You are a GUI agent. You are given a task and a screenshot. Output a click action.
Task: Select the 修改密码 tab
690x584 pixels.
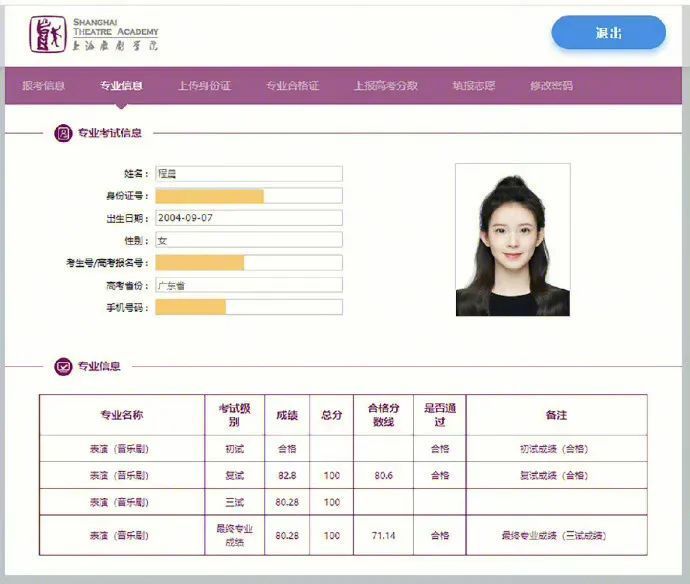coord(551,86)
